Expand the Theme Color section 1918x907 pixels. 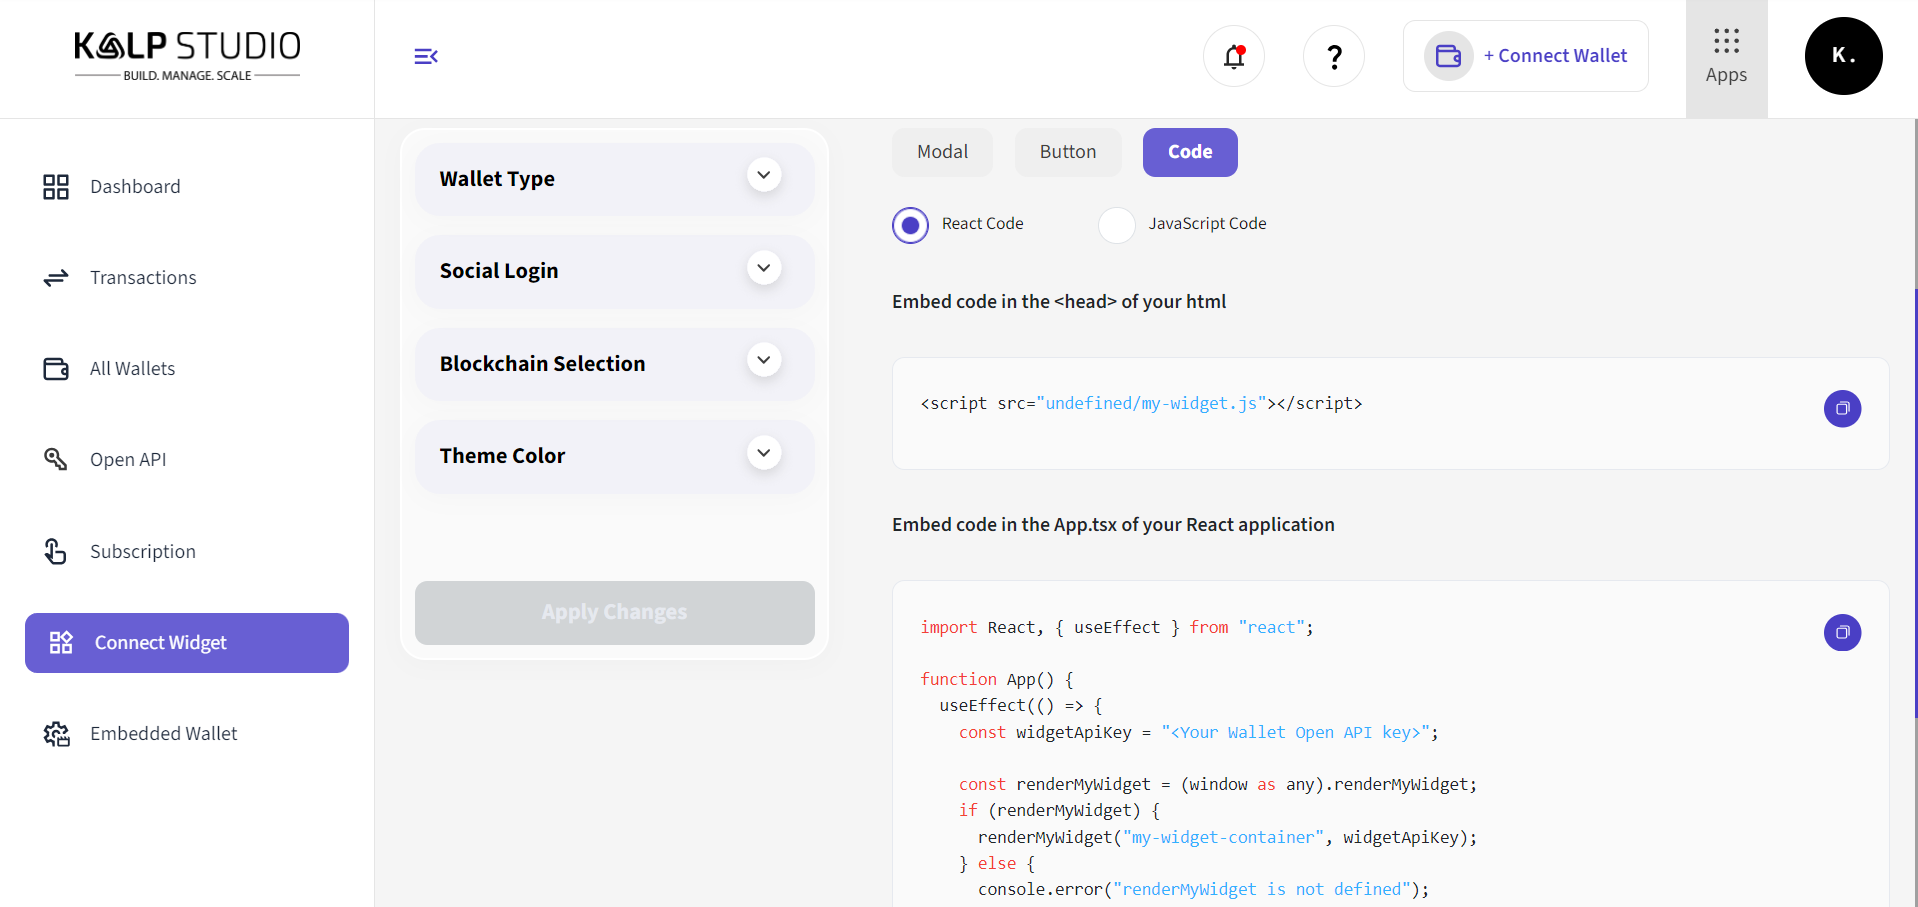(x=764, y=453)
